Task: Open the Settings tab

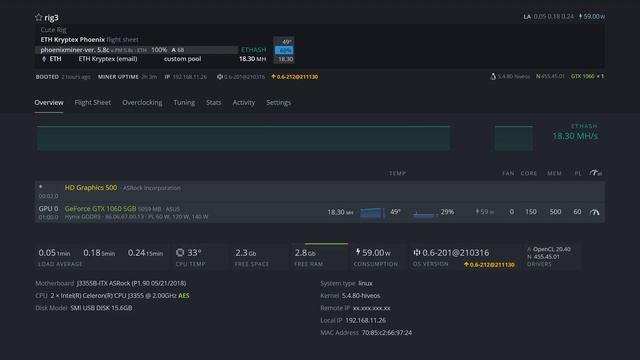Action: click(279, 102)
